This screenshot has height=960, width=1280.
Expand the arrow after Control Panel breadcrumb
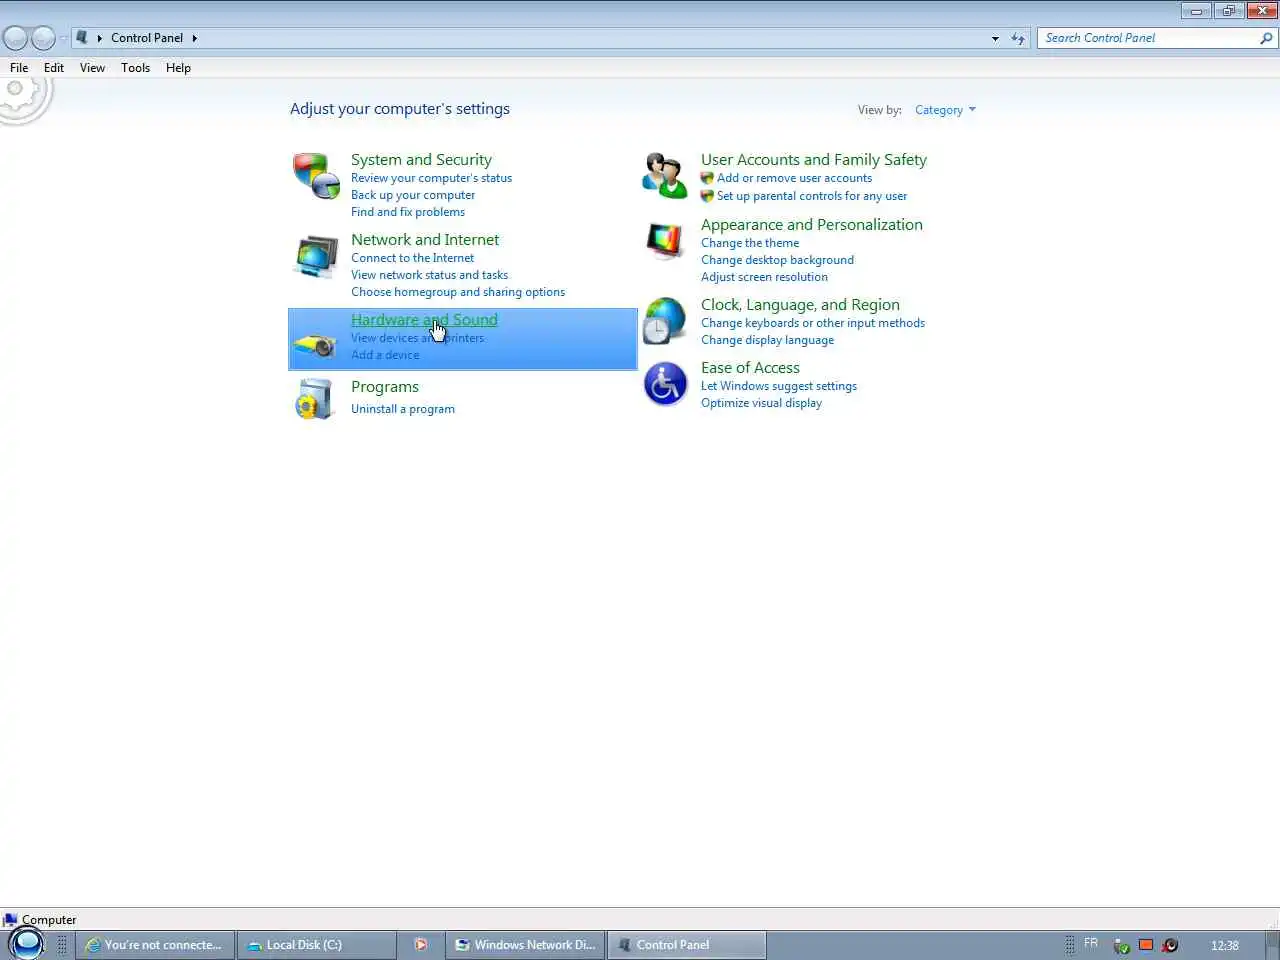click(194, 38)
